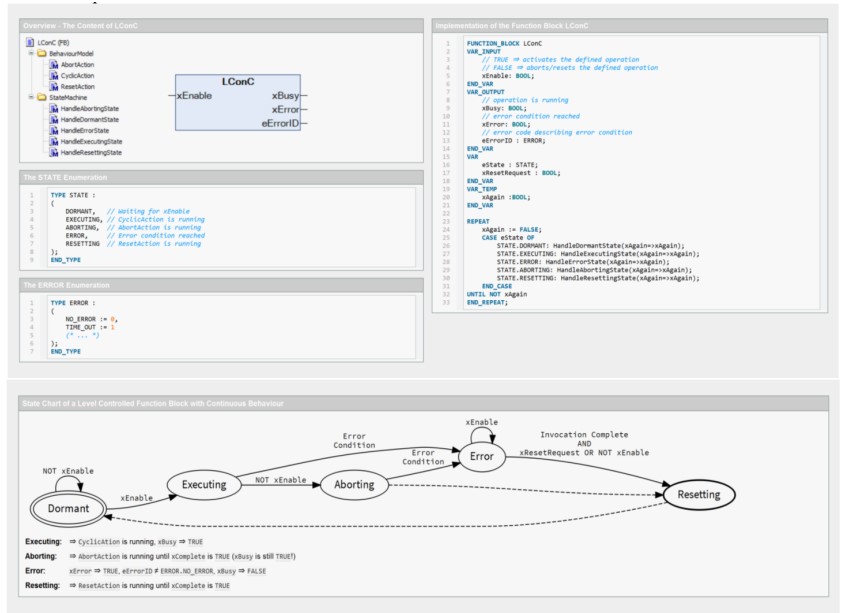Select HandleResettingState tree entry
The height and width of the screenshot is (613, 841).
point(91,153)
